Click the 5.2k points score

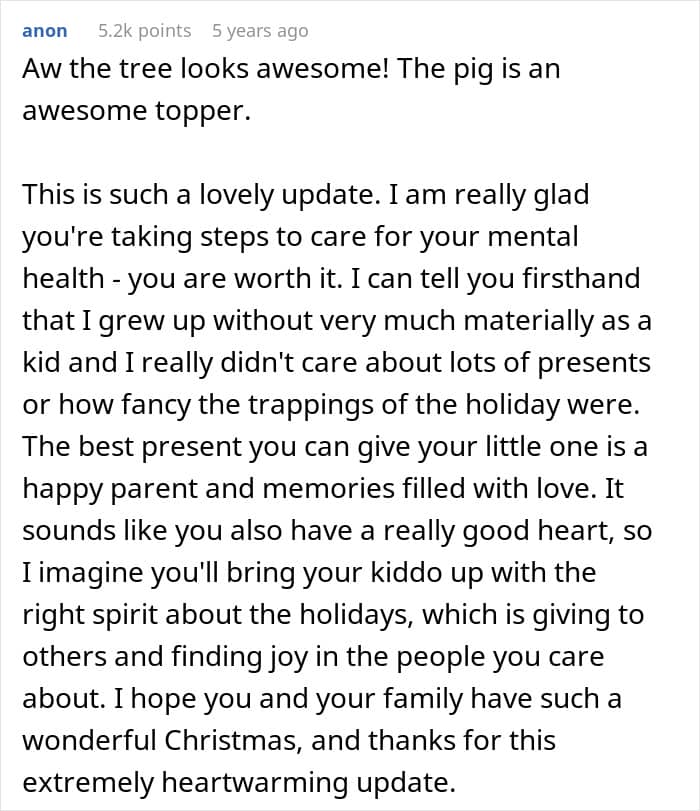pyautogui.click(x=144, y=31)
